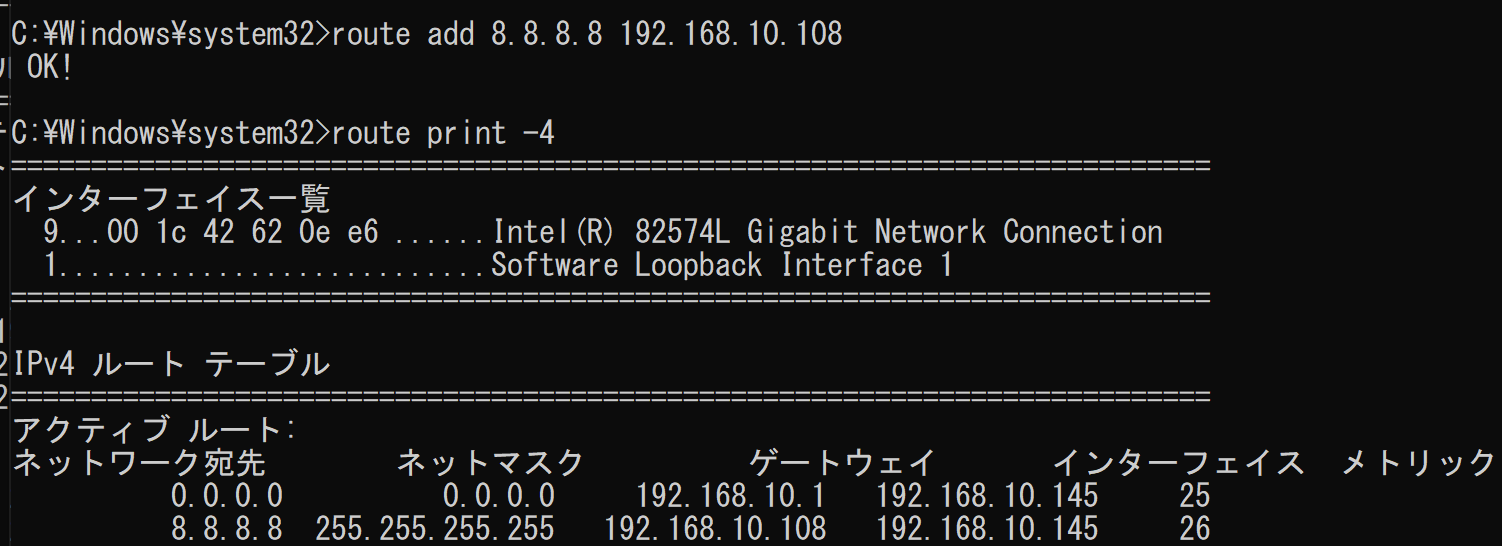Click the 'インターフェイス' column header
This screenshot has height=546, width=1502.
pyautogui.click(x=1178, y=463)
